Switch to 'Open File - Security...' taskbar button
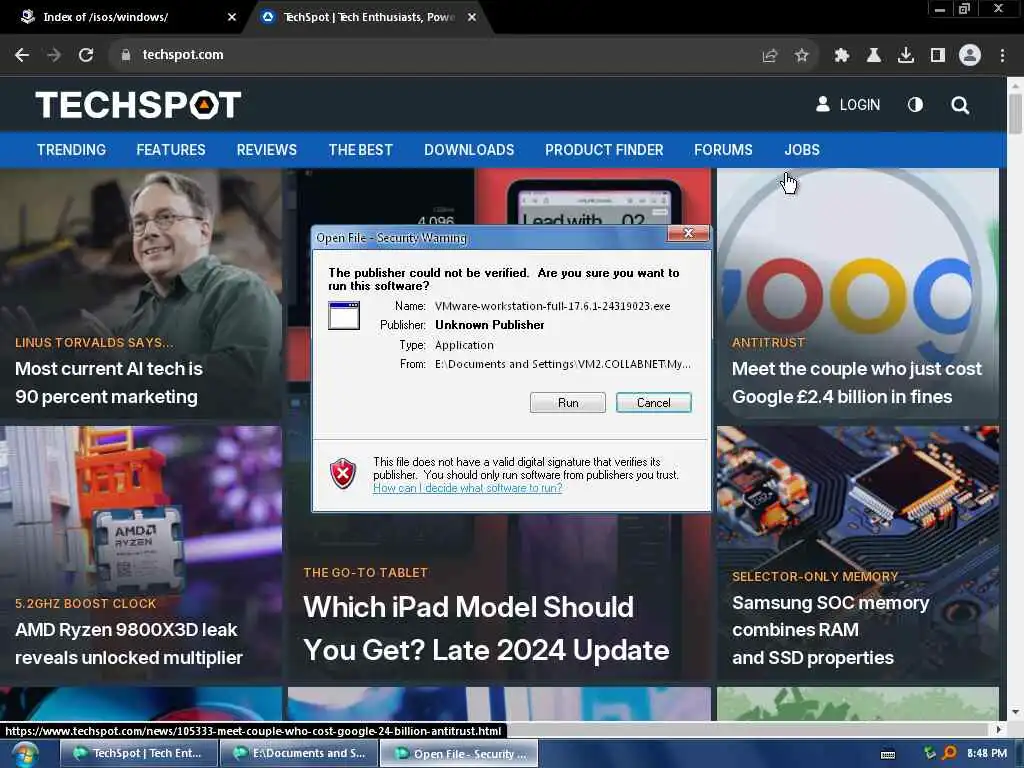The image size is (1024, 768). coord(459,754)
